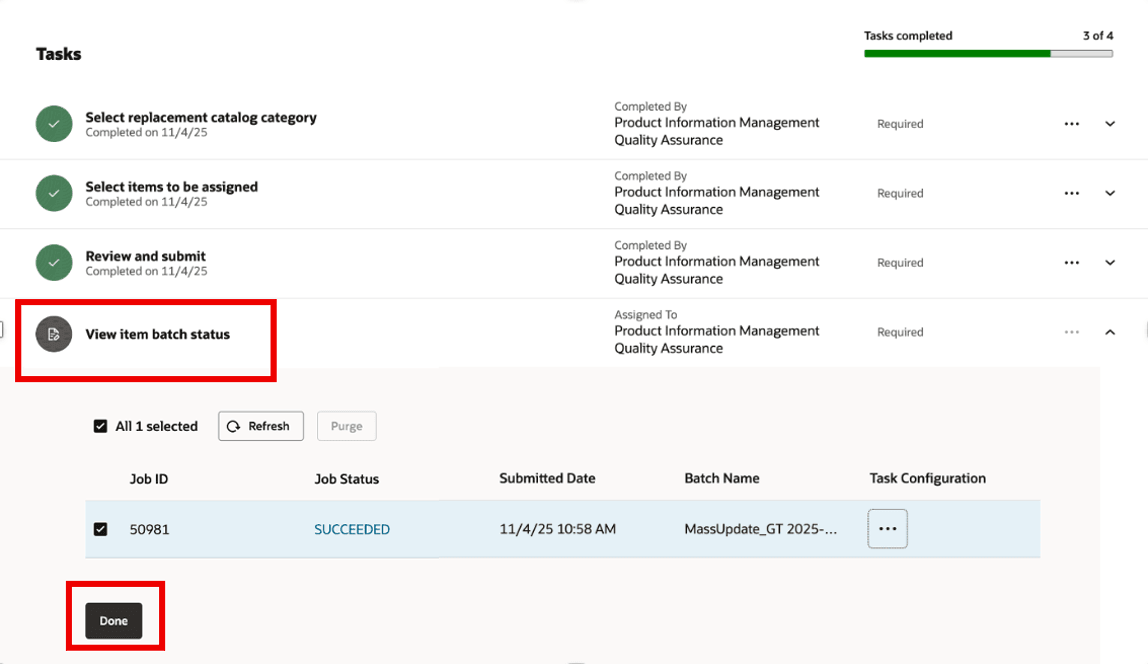The image size is (1148, 664).
Task: Open Task Configuration options for job 50981
Action: (887, 528)
